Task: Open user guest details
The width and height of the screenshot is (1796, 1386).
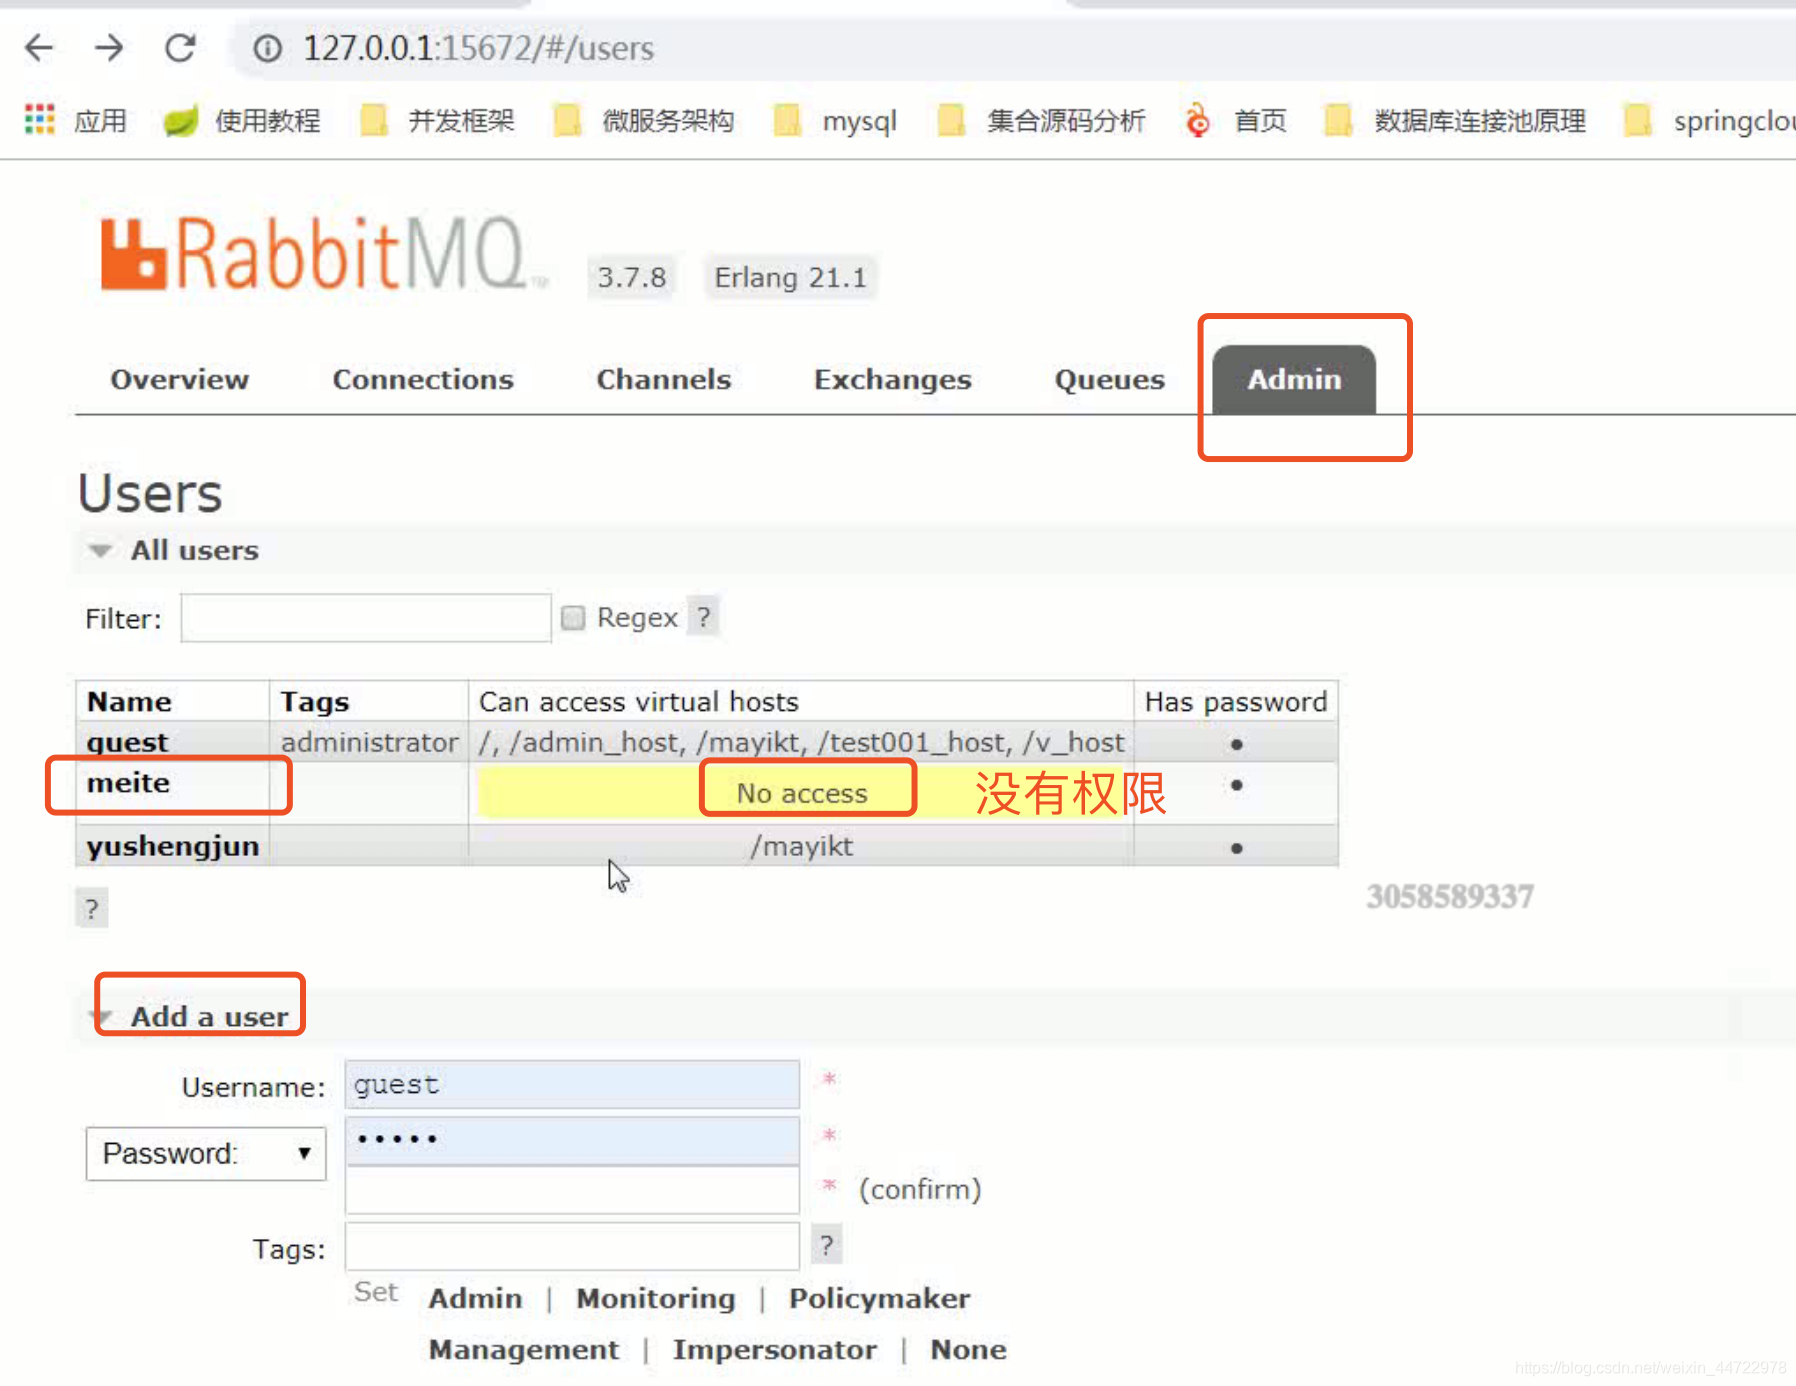Action: tap(127, 742)
